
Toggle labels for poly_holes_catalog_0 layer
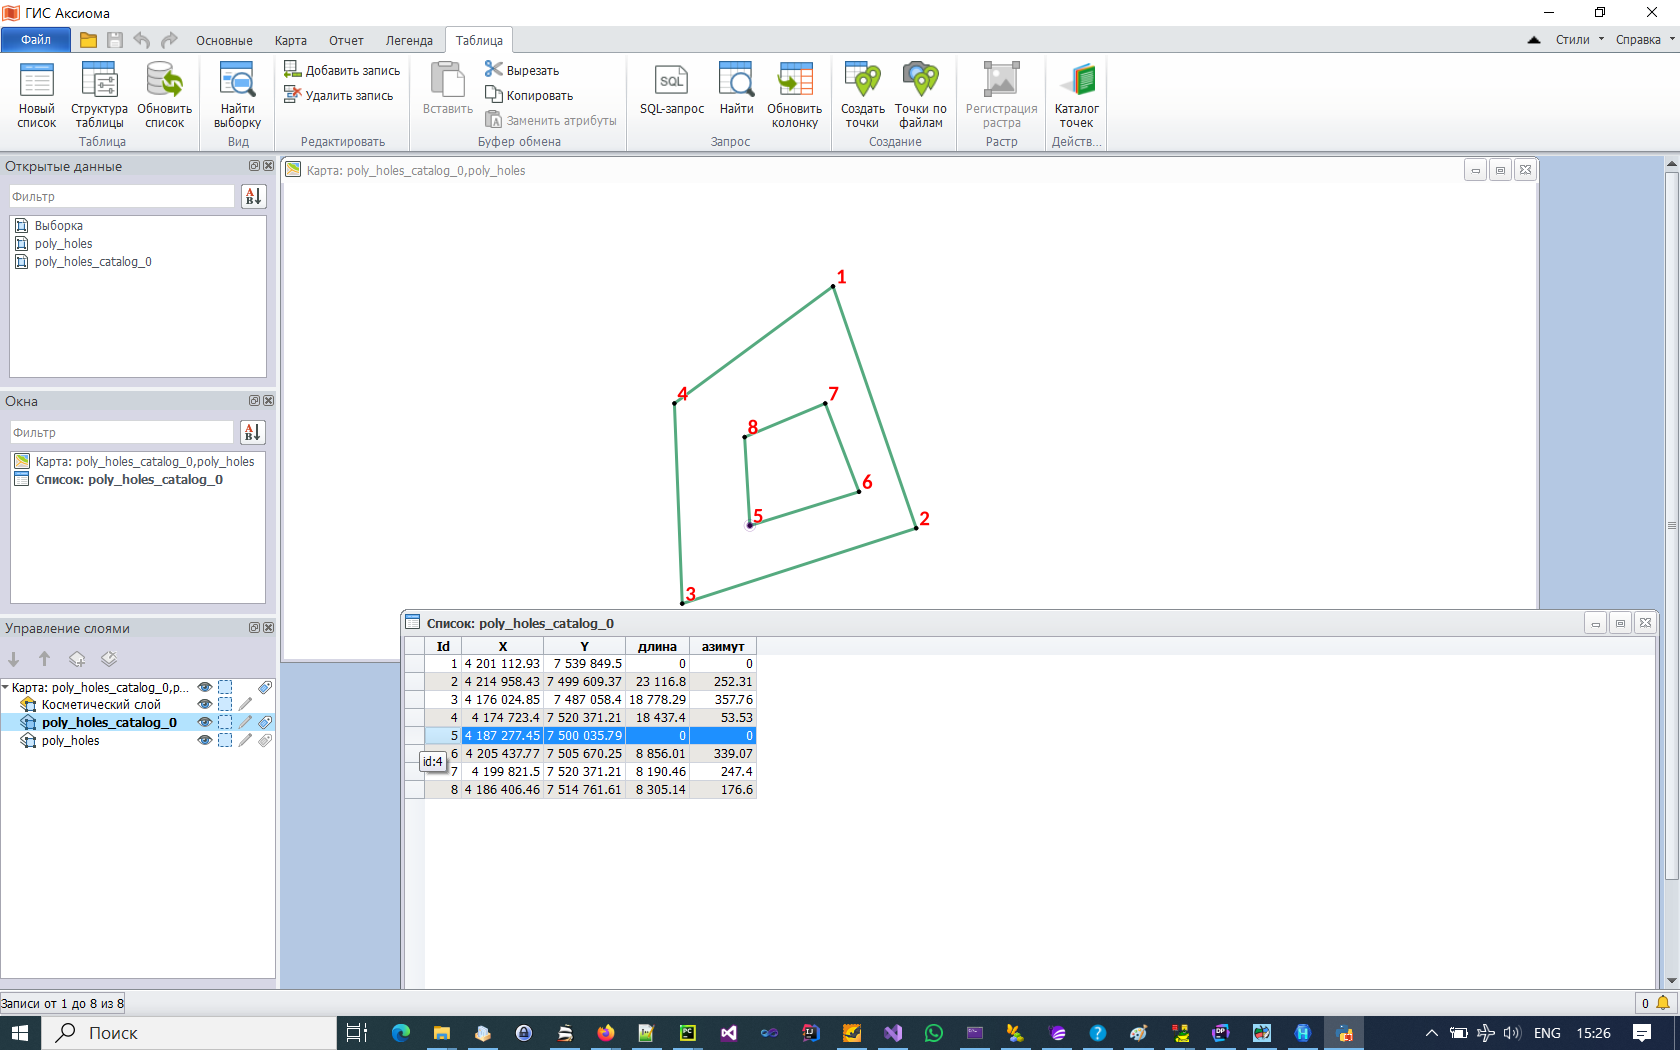[x=265, y=723]
